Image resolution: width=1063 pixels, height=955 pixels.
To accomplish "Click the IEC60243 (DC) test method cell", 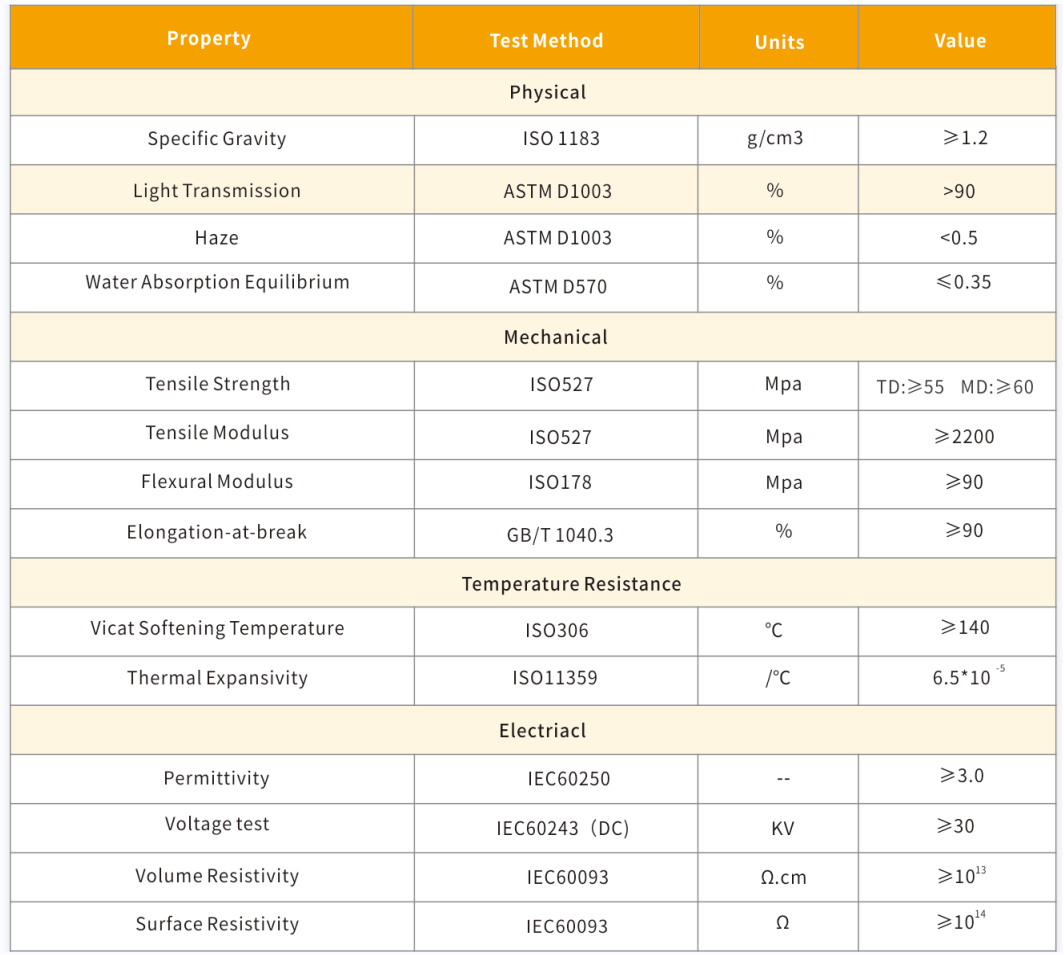I will coord(562,828).
